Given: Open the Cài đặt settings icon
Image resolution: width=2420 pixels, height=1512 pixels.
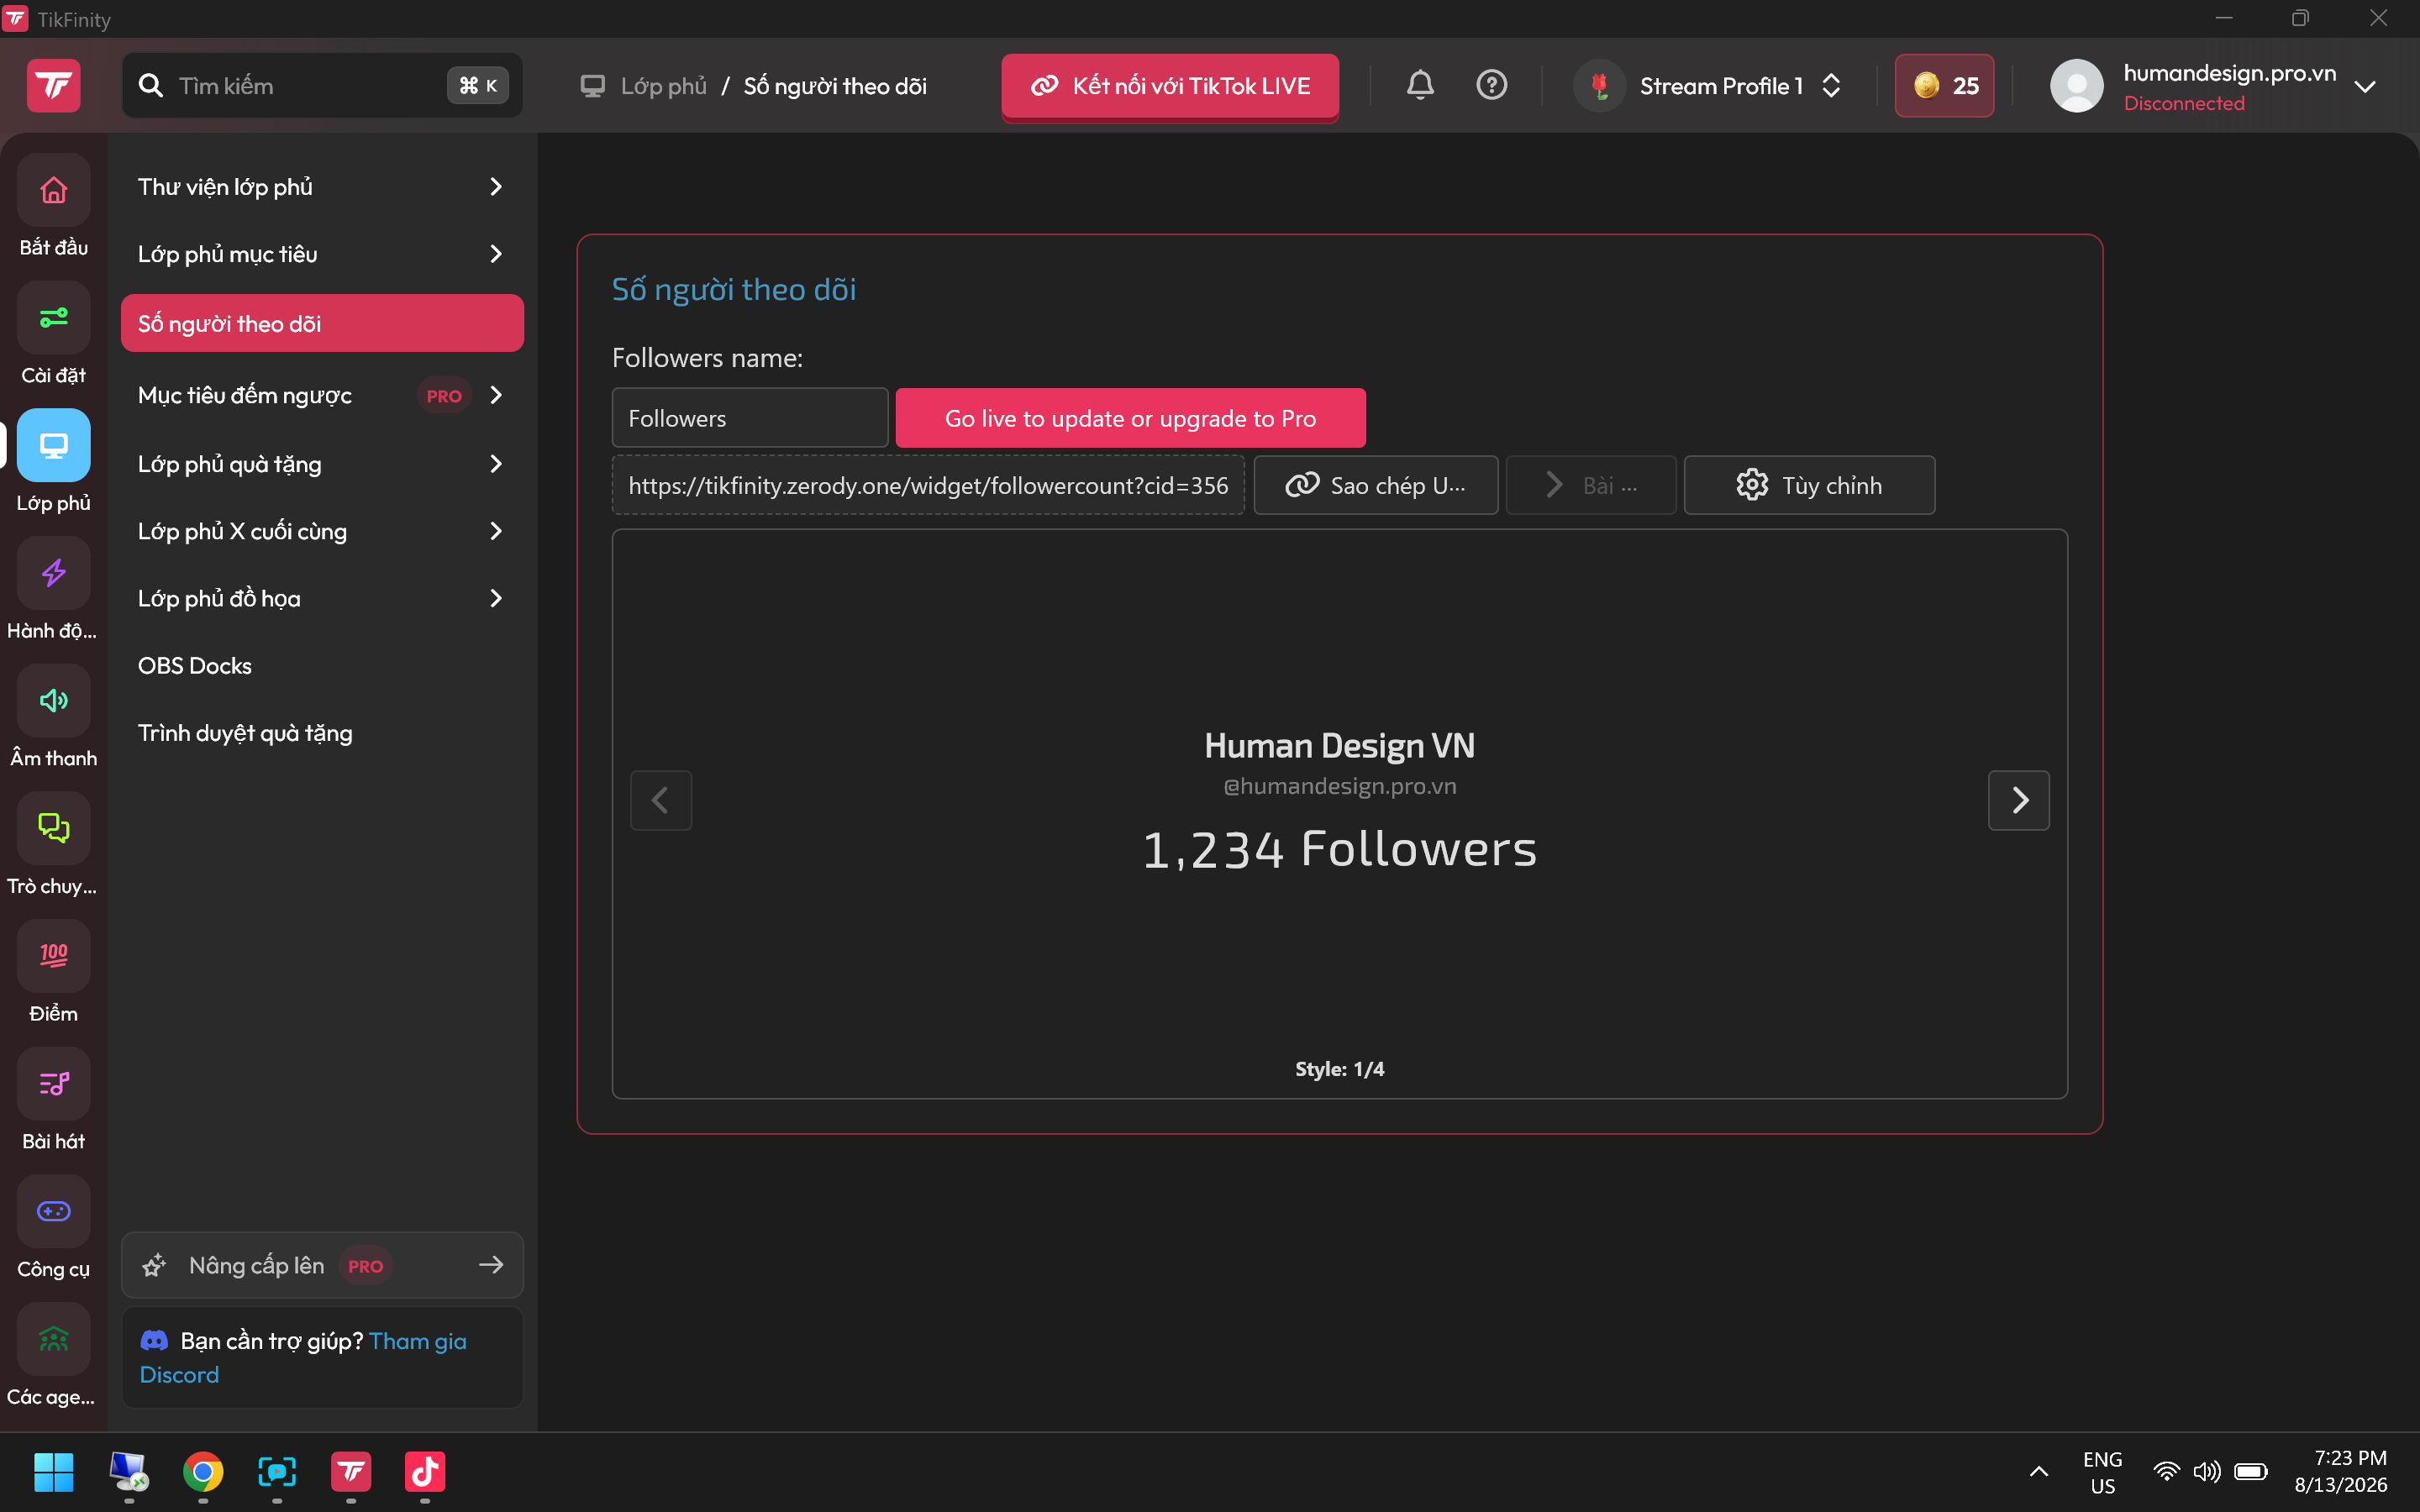Looking at the screenshot, I should [x=54, y=318].
